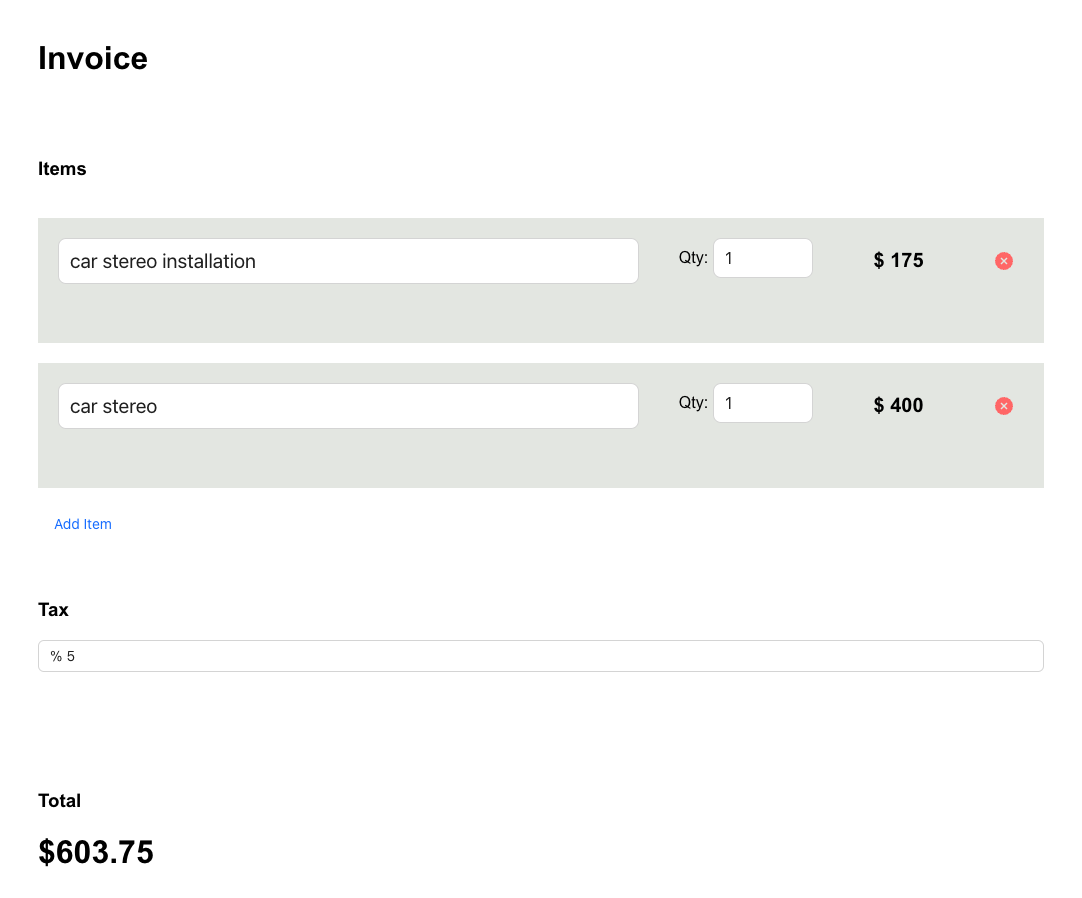Click the % symbol in Tax field

coord(56,656)
